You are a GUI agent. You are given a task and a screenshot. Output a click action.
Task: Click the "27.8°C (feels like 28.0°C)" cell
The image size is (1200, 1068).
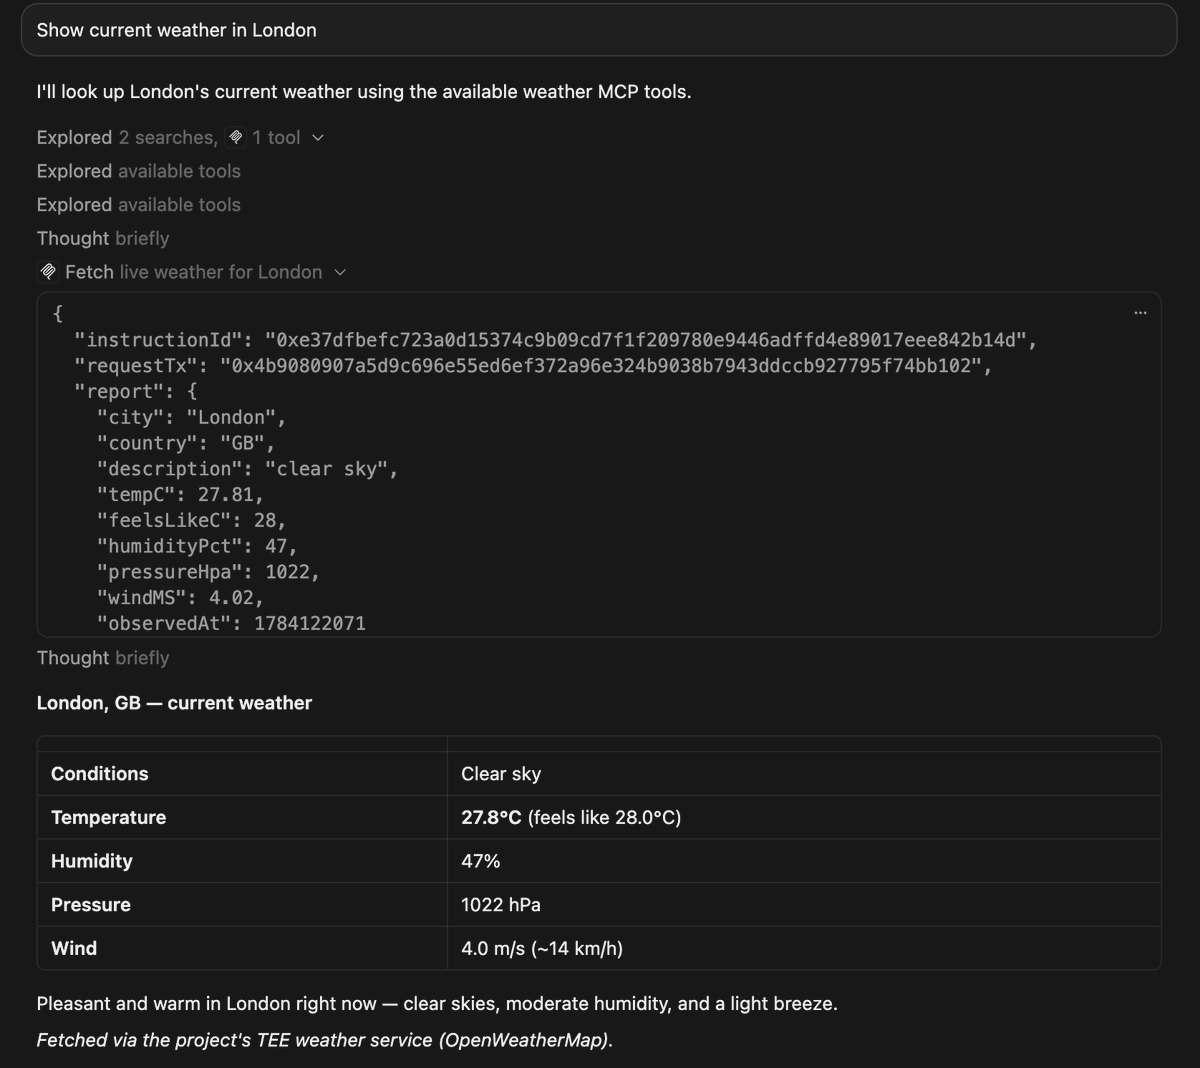click(x=571, y=818)
